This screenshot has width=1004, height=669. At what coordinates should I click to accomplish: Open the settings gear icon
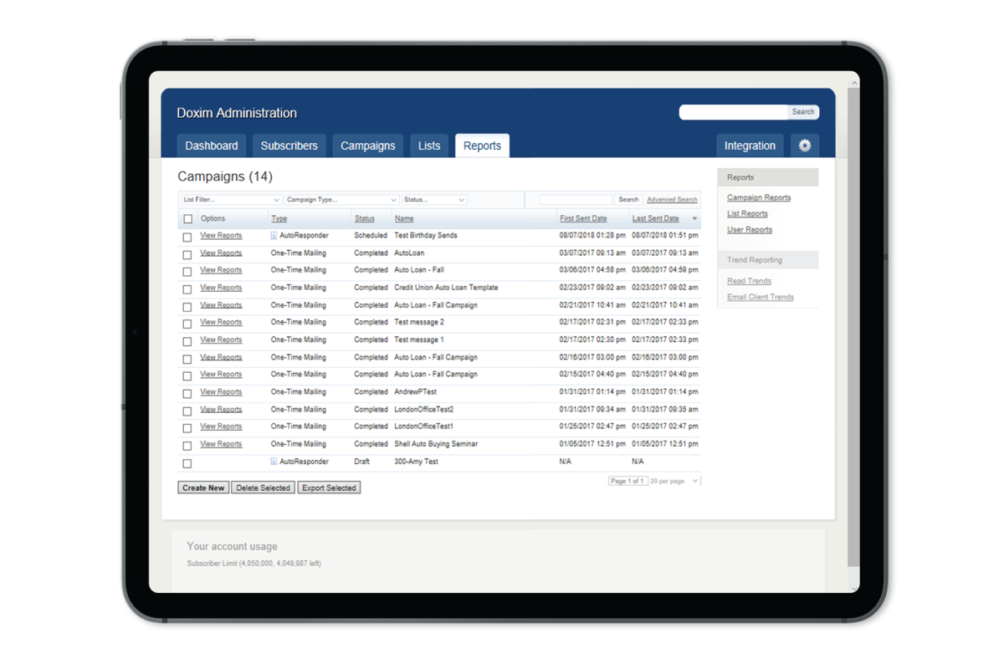[803, 145]
